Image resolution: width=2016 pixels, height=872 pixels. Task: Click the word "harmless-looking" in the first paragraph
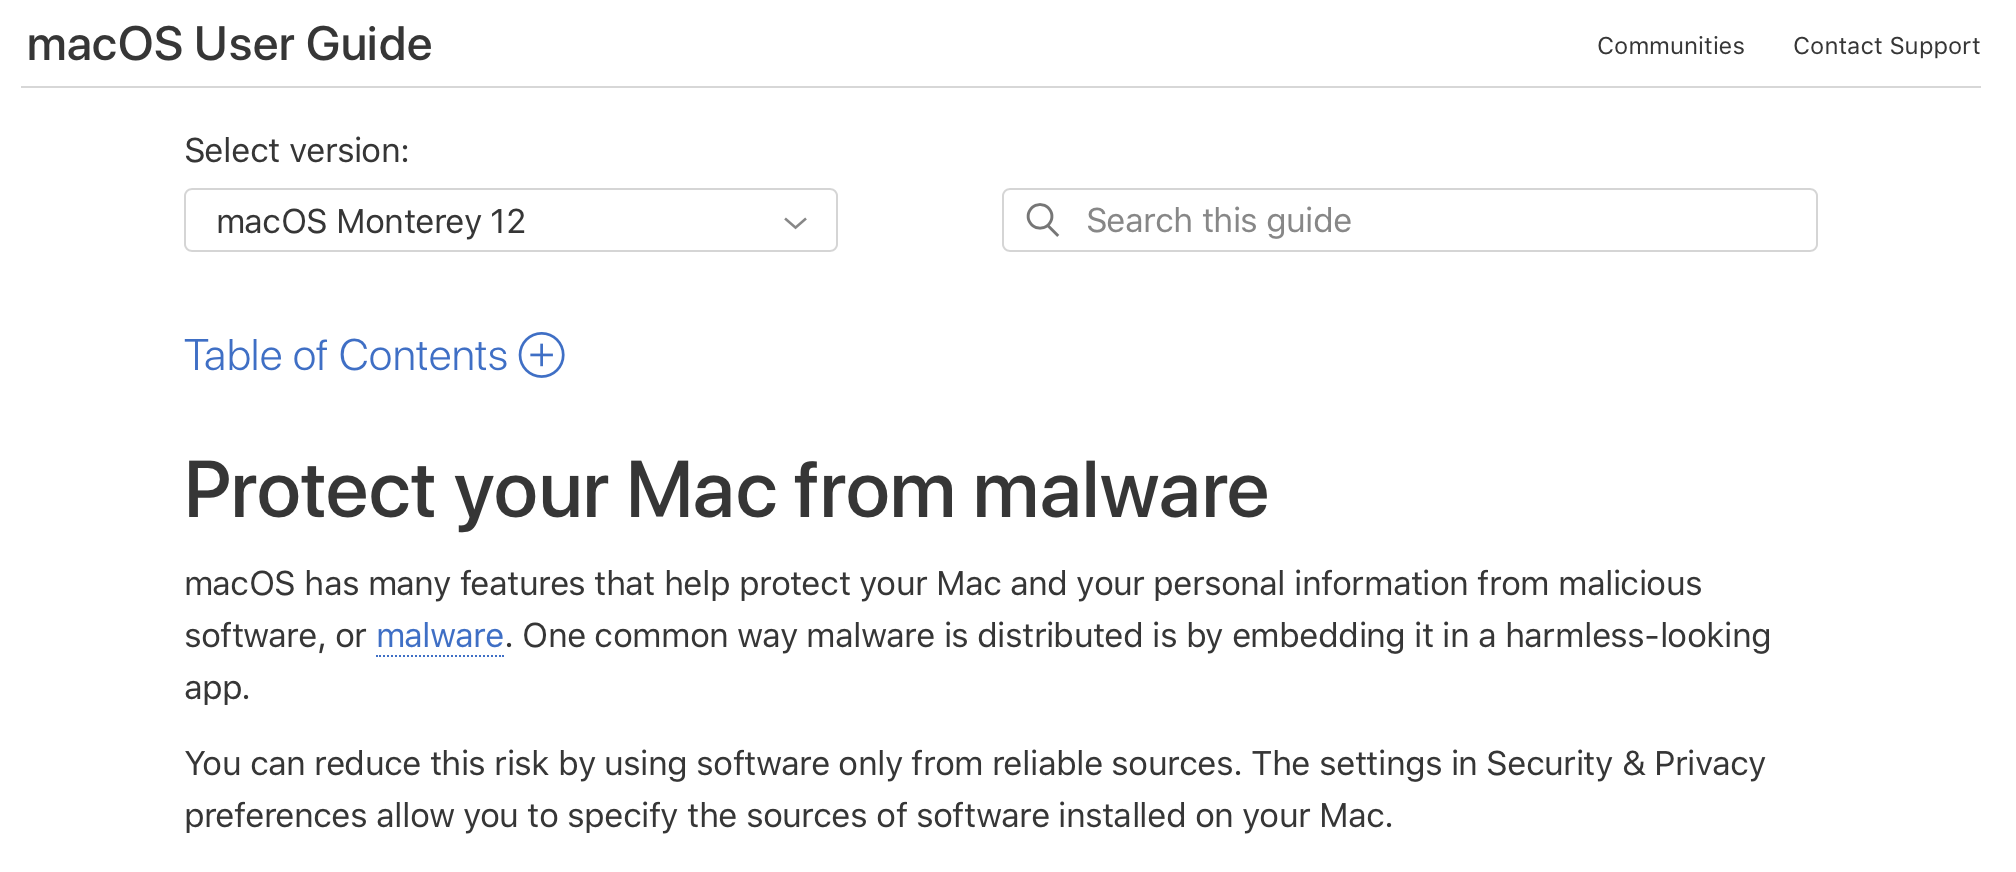tap(1637, 636)
